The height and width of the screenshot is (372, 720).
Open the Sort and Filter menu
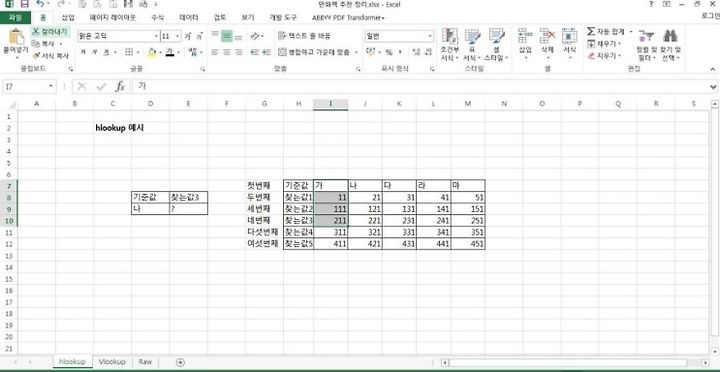coord(647,45)
